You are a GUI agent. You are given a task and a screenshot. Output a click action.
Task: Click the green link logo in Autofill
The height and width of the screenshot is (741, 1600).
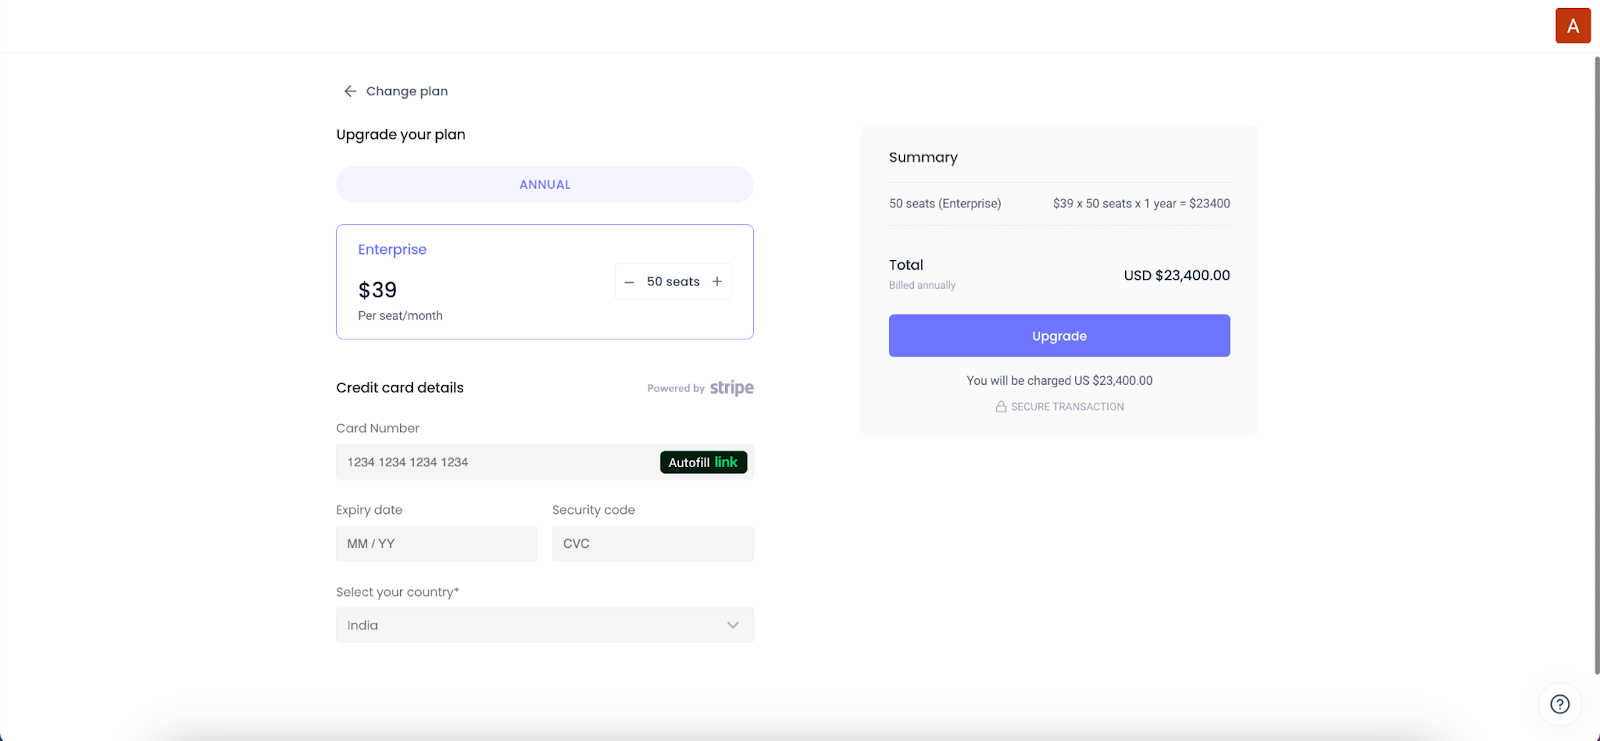[x=726, y=462]
